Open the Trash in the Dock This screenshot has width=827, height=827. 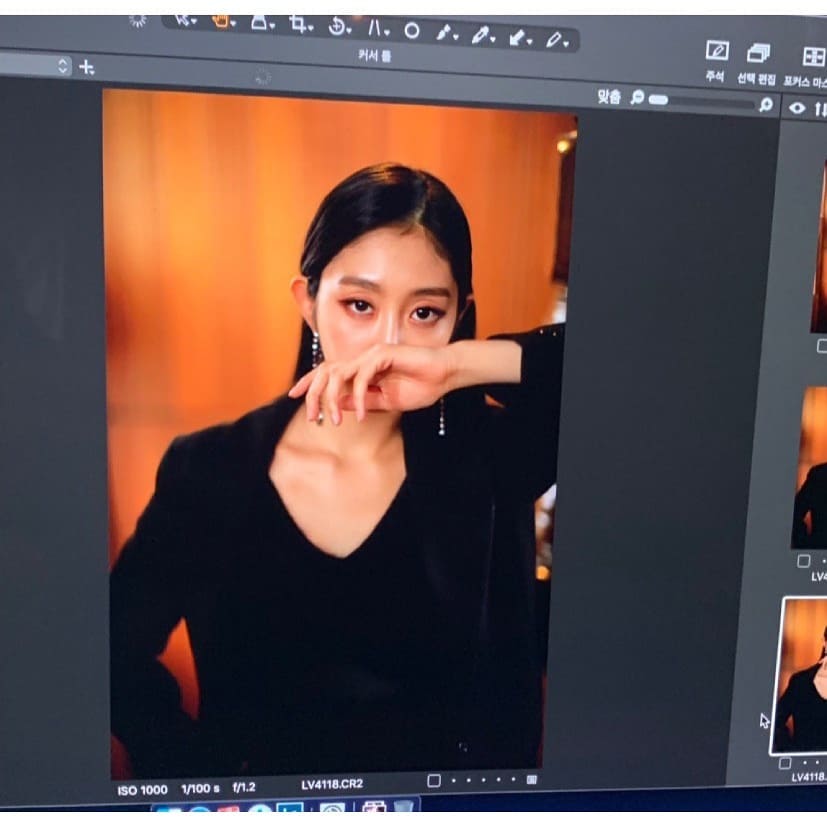(405, 805)
